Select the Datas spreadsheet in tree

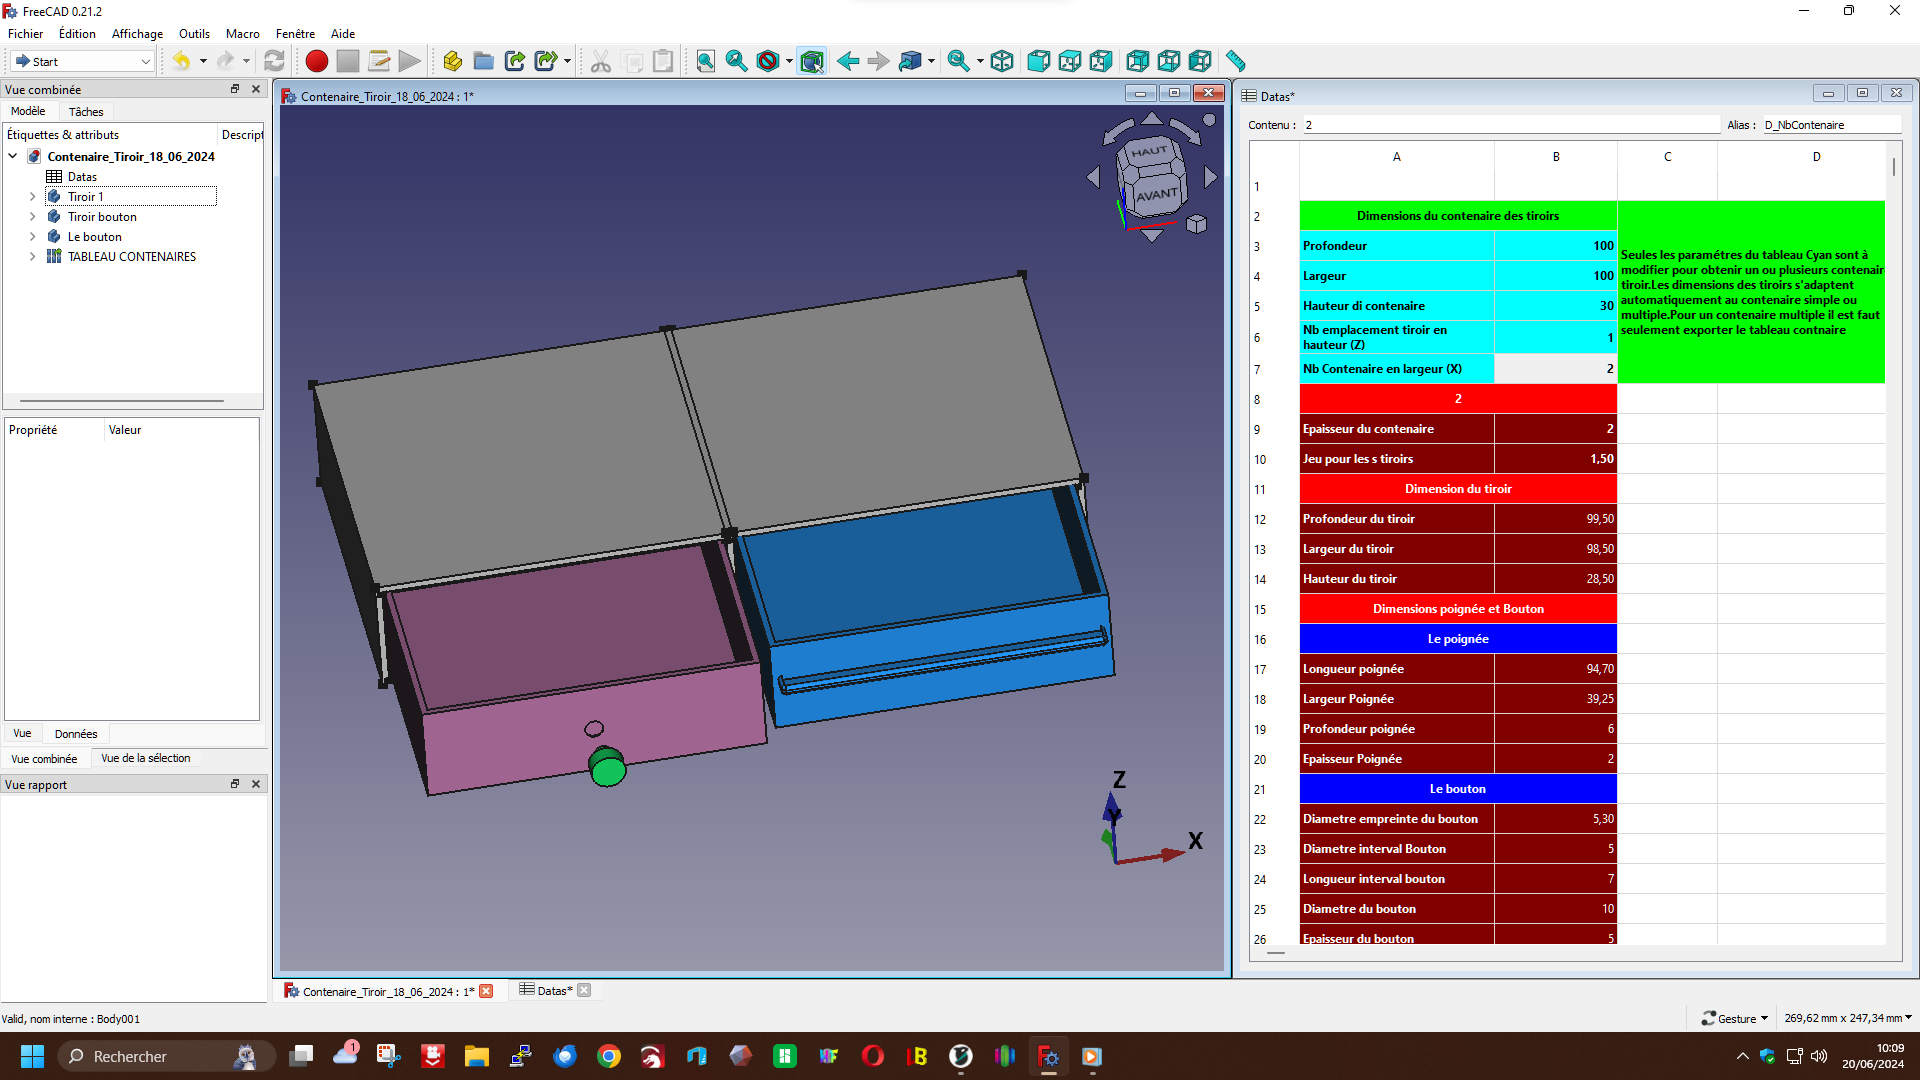pos(82,177)
